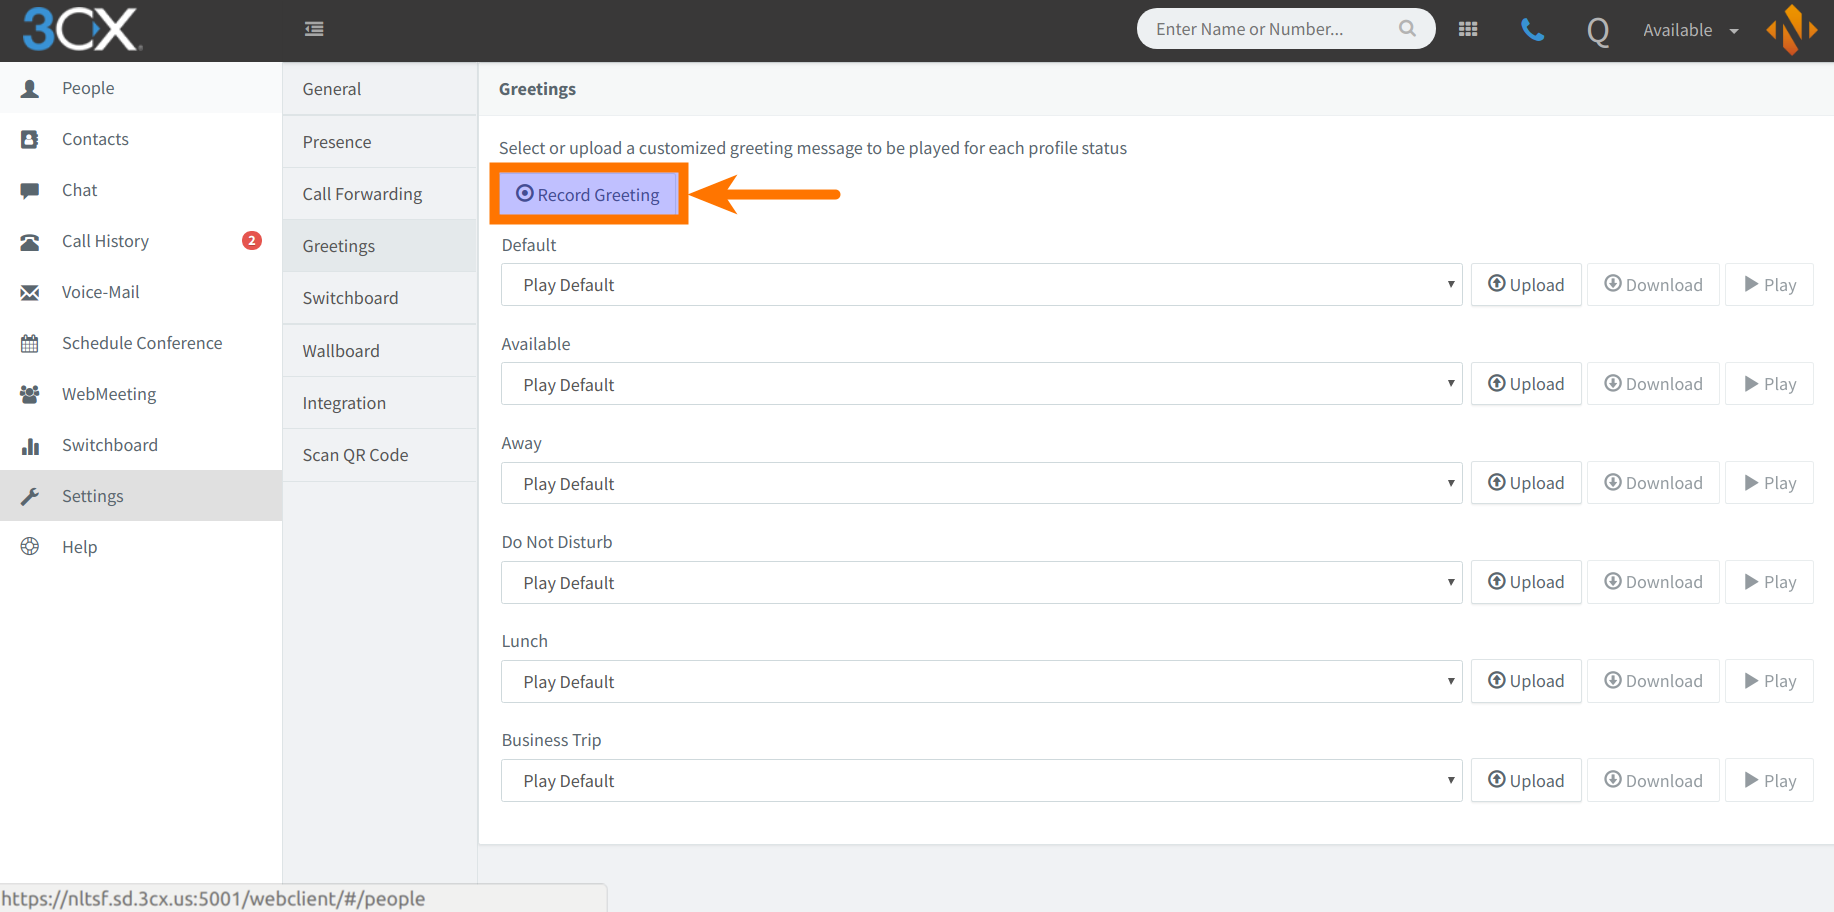1834x912 pixels.
Task: Click the Schedule Conference calendar icon
Action: click(30, 343)
